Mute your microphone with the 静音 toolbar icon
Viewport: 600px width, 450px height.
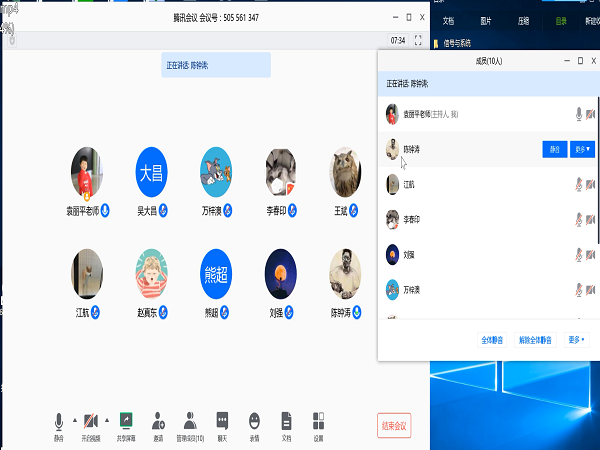click(x=59, y=422)
